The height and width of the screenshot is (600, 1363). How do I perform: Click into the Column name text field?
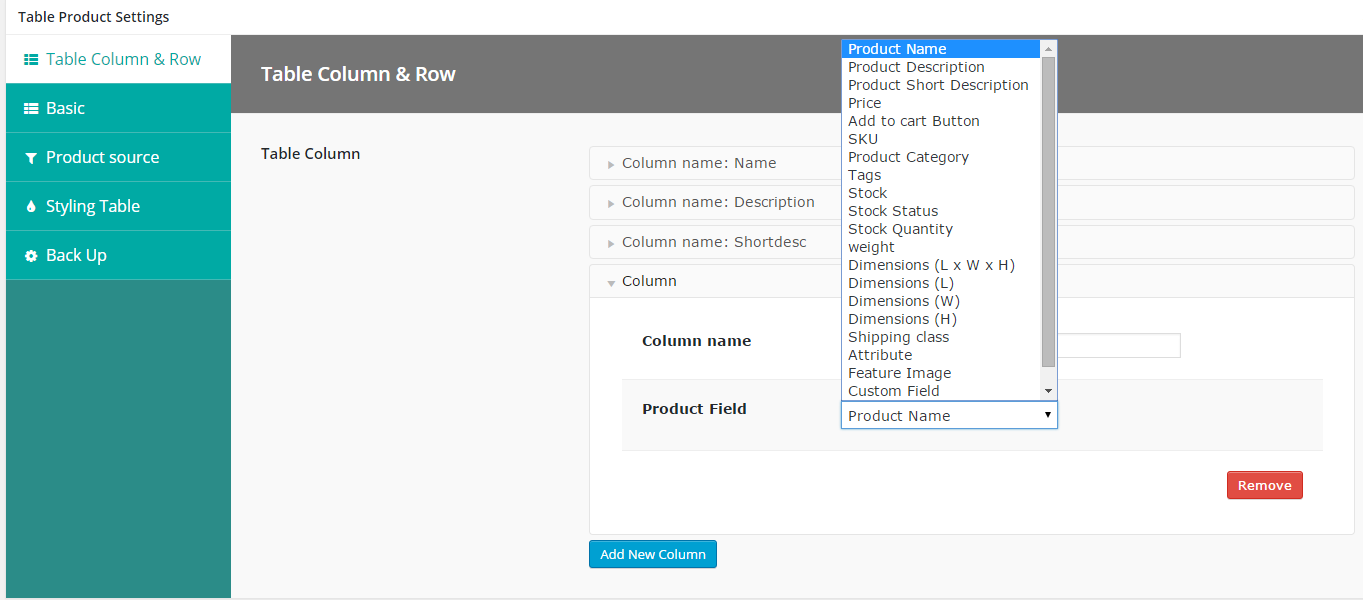(x=1118, y=345)
